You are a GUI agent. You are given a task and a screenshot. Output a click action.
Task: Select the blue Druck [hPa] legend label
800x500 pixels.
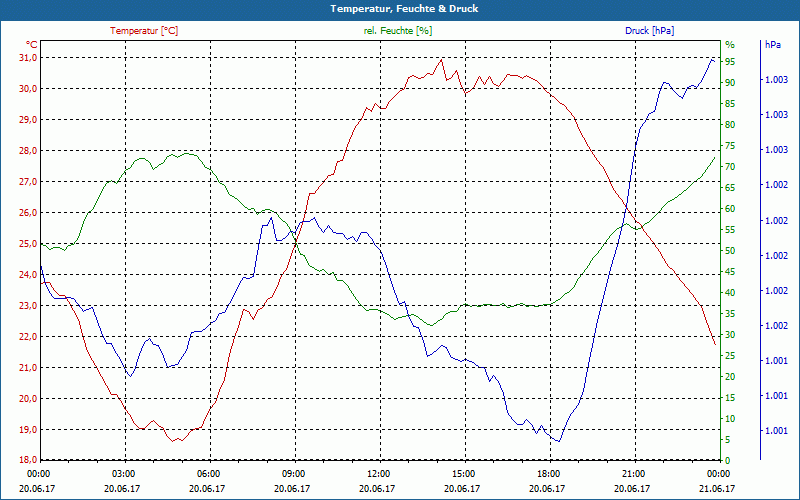[x=649, y=31]
